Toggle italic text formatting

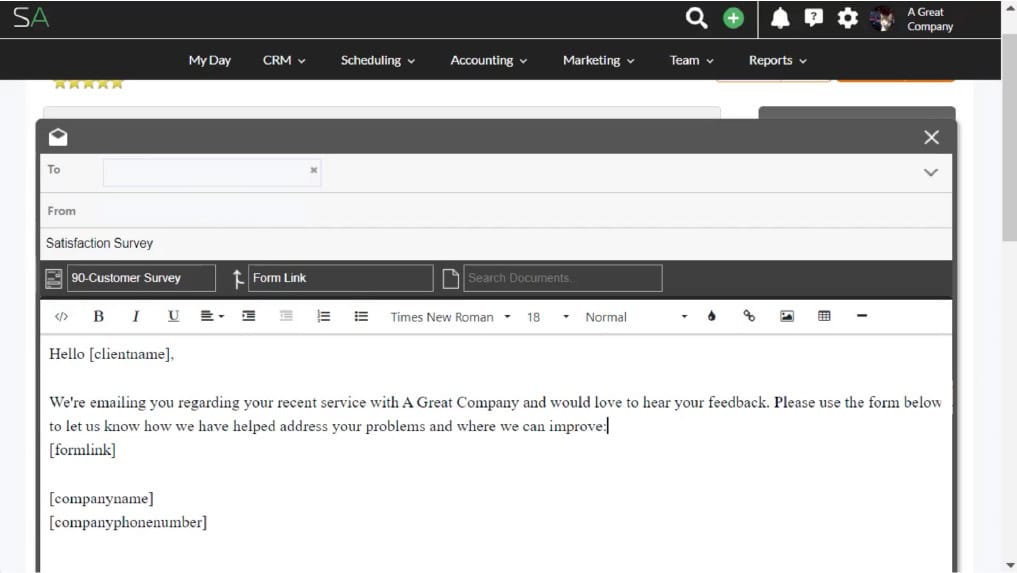[x=135, y=316]
